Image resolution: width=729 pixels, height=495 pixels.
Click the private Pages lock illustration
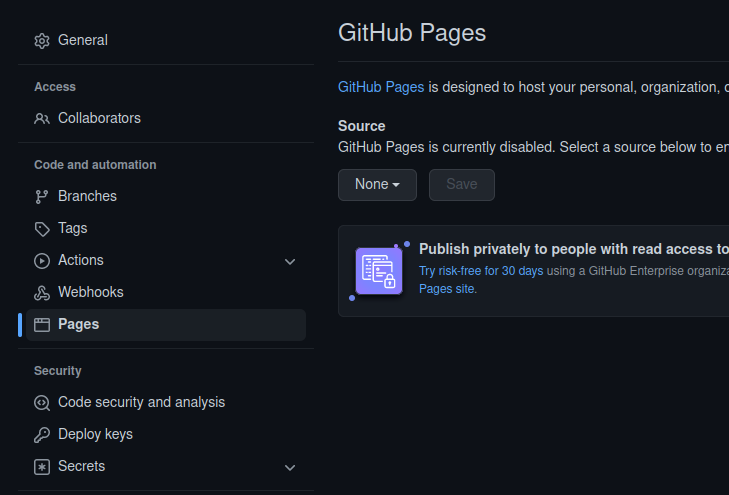(379, 271)
